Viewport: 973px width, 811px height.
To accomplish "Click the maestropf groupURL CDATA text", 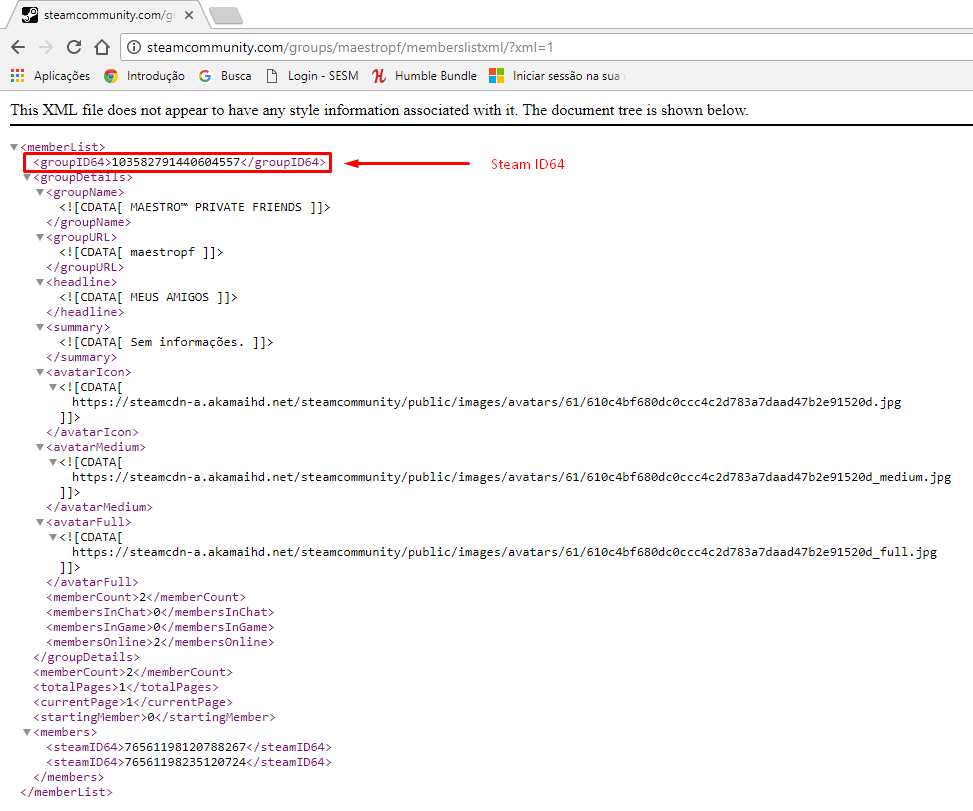I will tap(162, 252).
